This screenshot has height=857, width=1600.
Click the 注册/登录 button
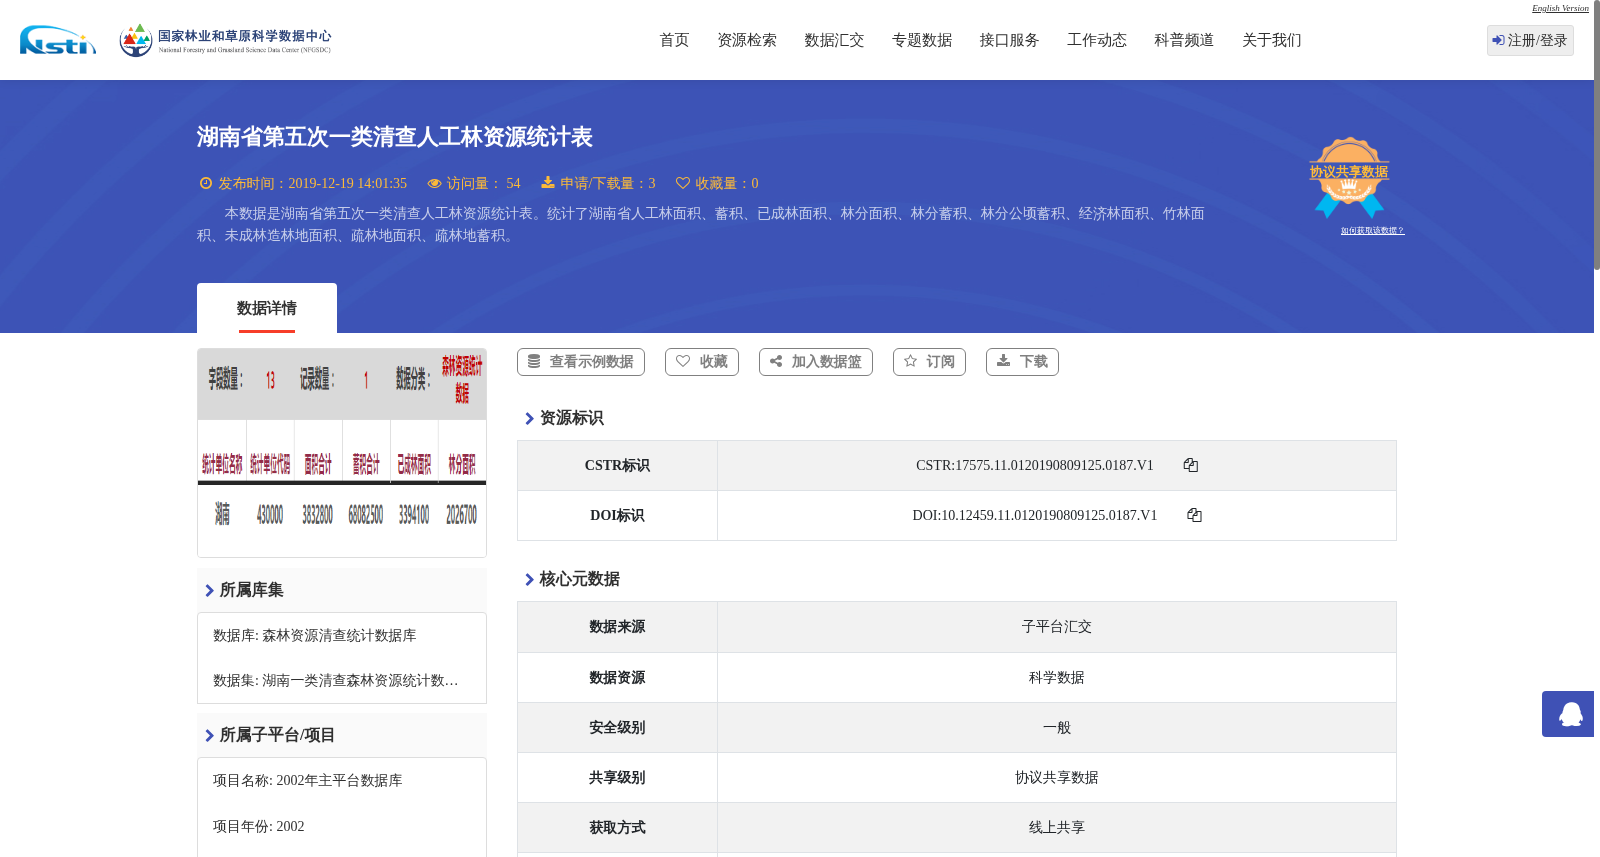(x=1530, y=40)
